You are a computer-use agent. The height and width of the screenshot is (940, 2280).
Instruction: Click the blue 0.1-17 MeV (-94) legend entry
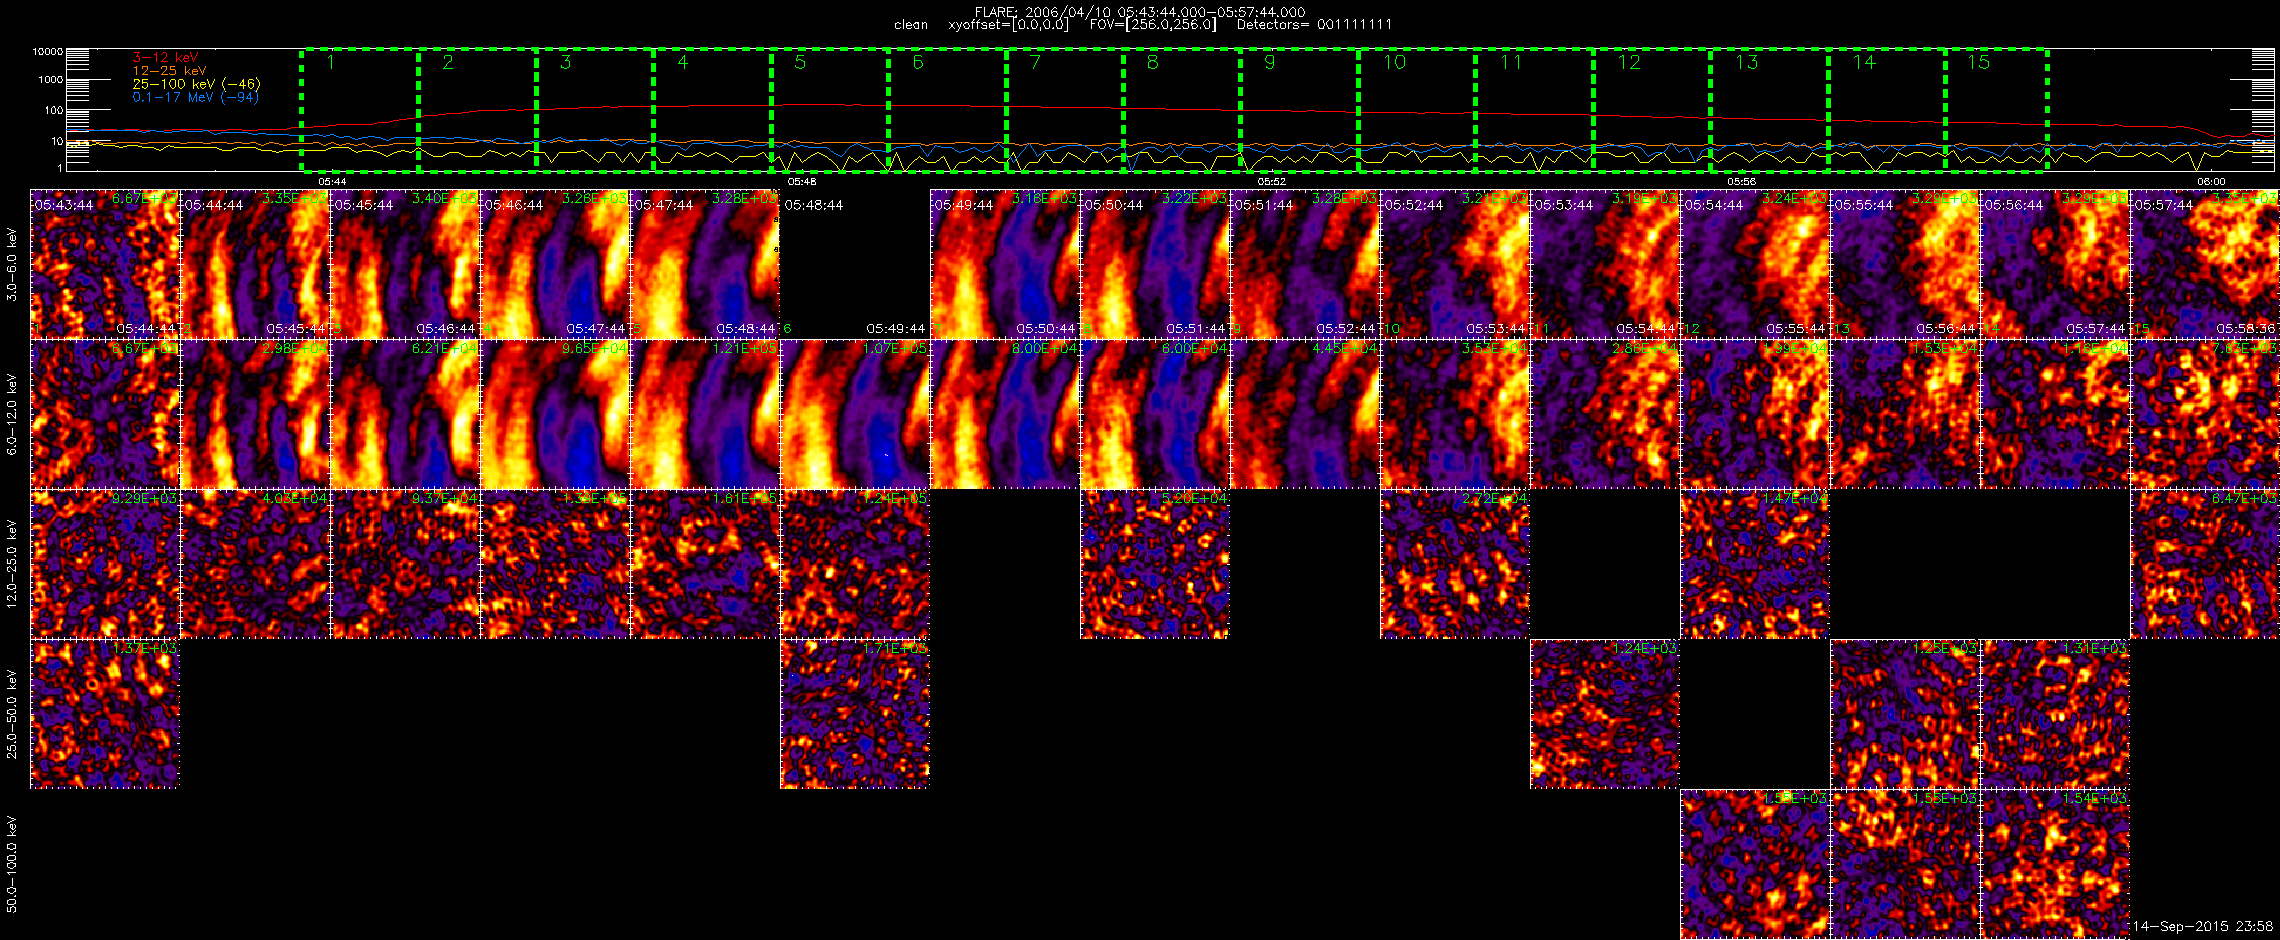[x=195, y=97]
